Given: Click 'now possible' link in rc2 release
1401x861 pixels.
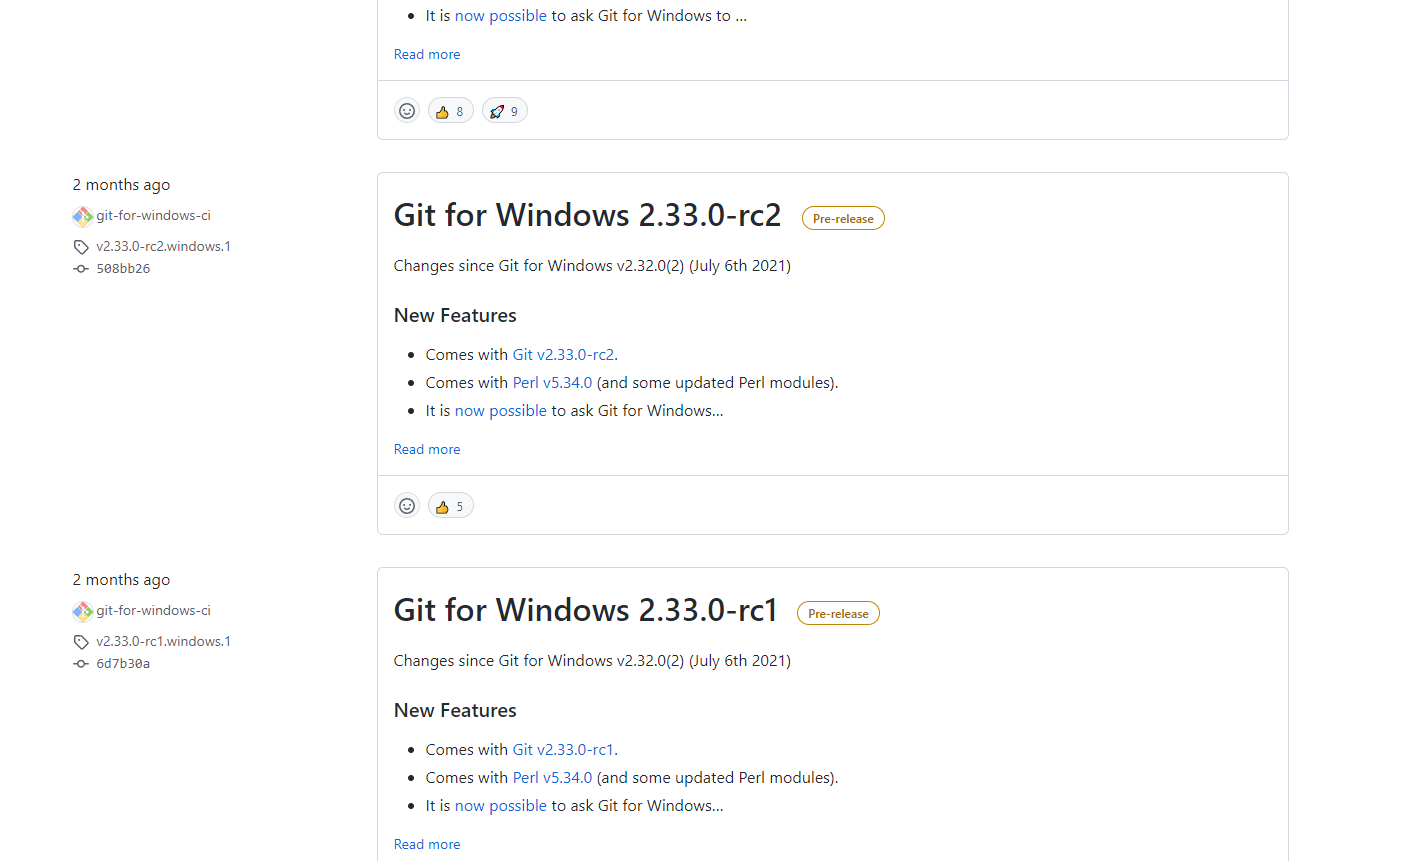Looking at the screenshot, I should 501,410.
